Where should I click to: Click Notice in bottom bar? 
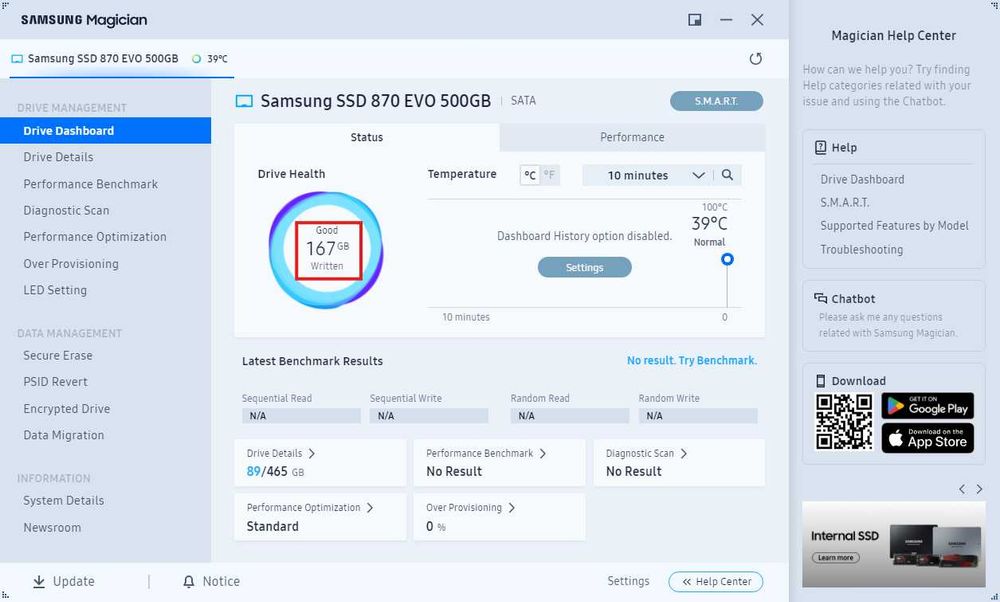pos(221,581)
